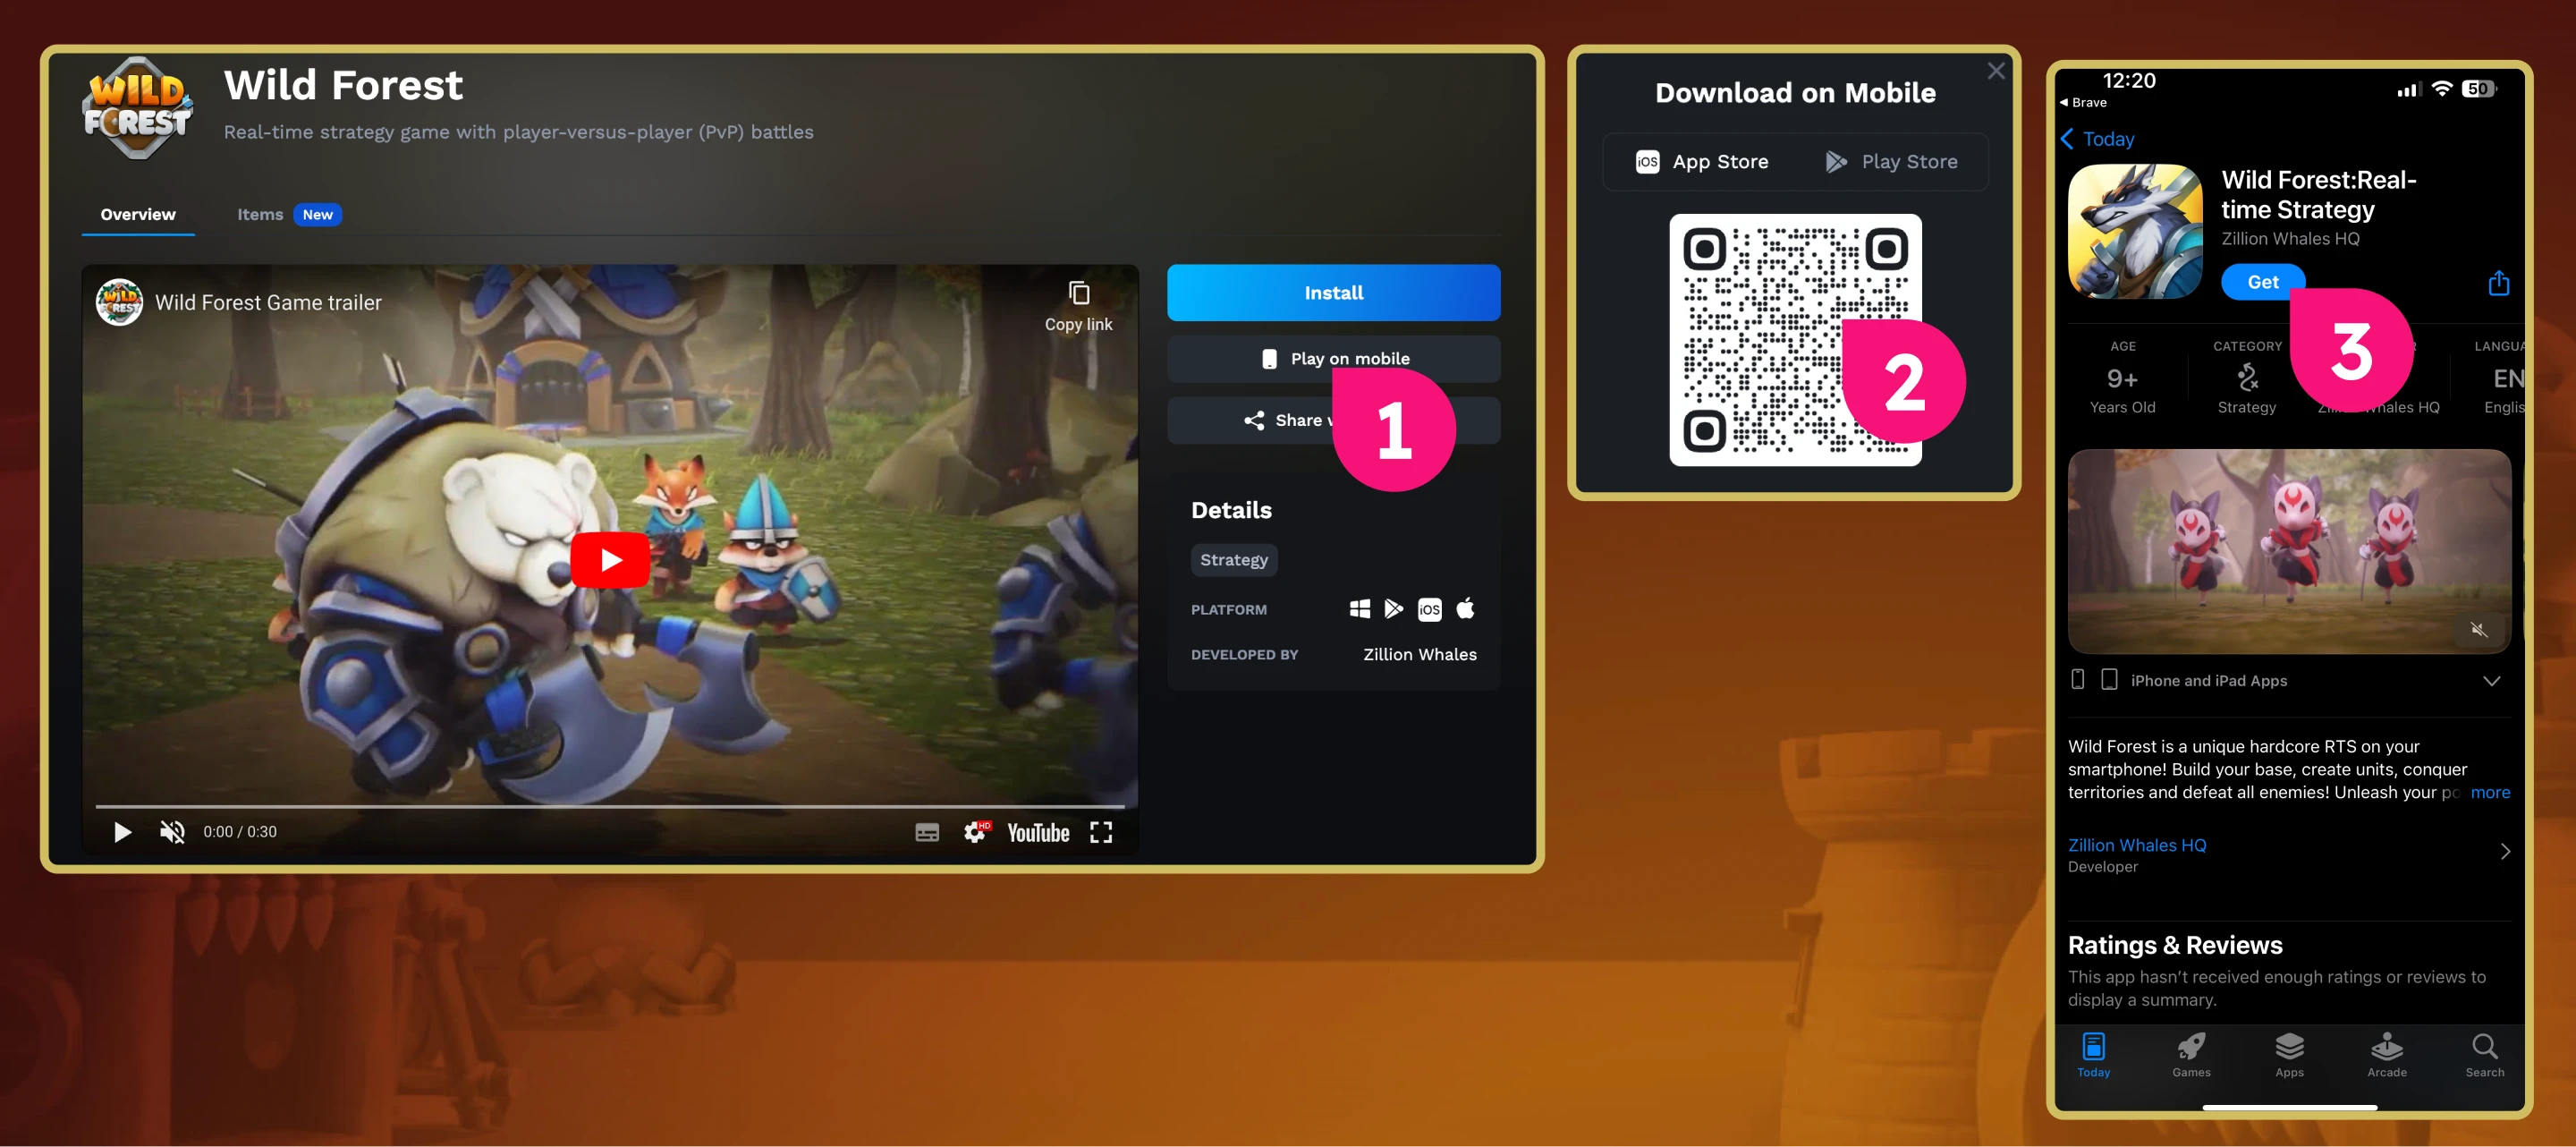Open the Today tab in App Store
The image size is (2576, 1147).
point(2093,1055)
